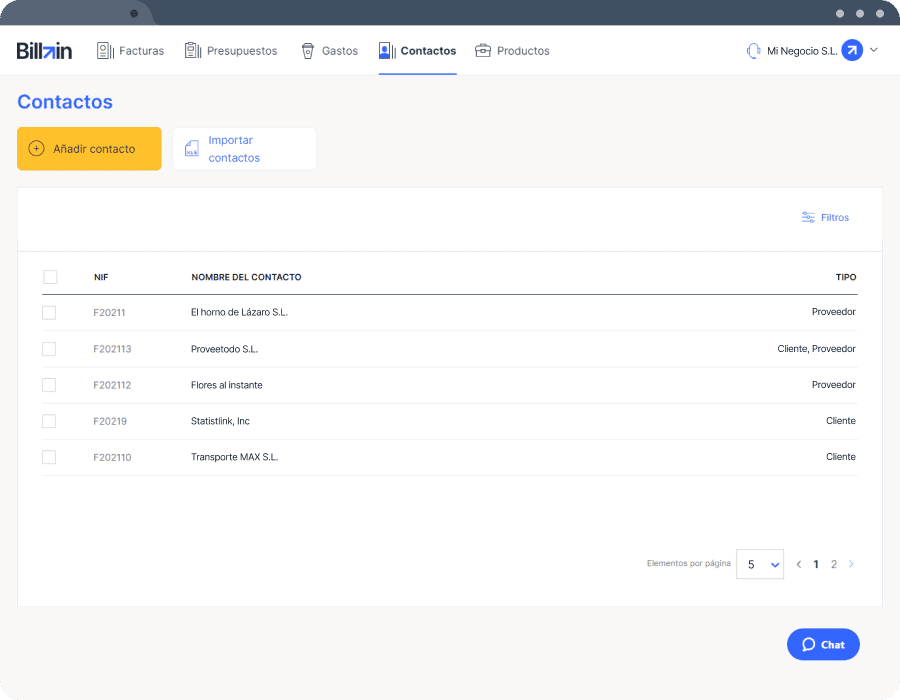This screenshot has height=700, width=900.
Task: Click the Facturas invoice icon
Action: point(105,51)
